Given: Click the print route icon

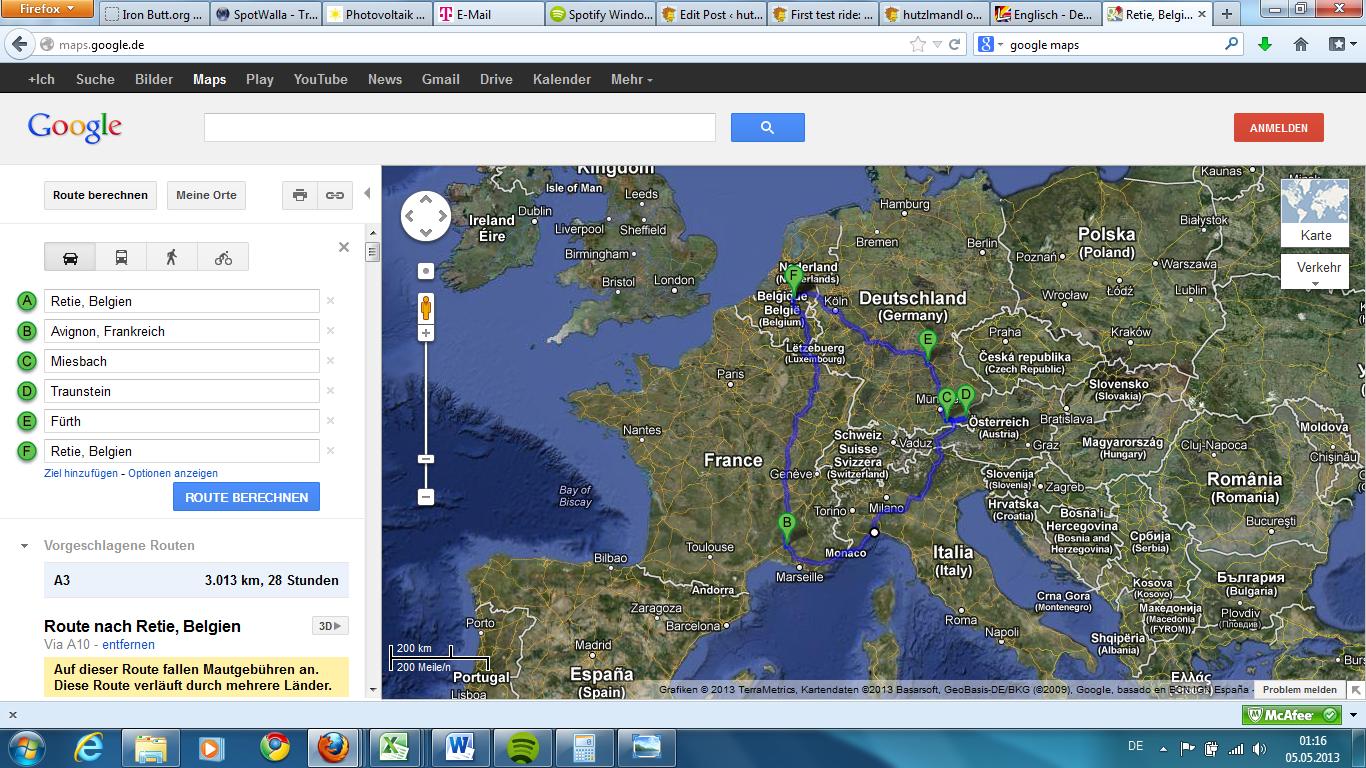Looking at the screenshot, I should (299, 195).
